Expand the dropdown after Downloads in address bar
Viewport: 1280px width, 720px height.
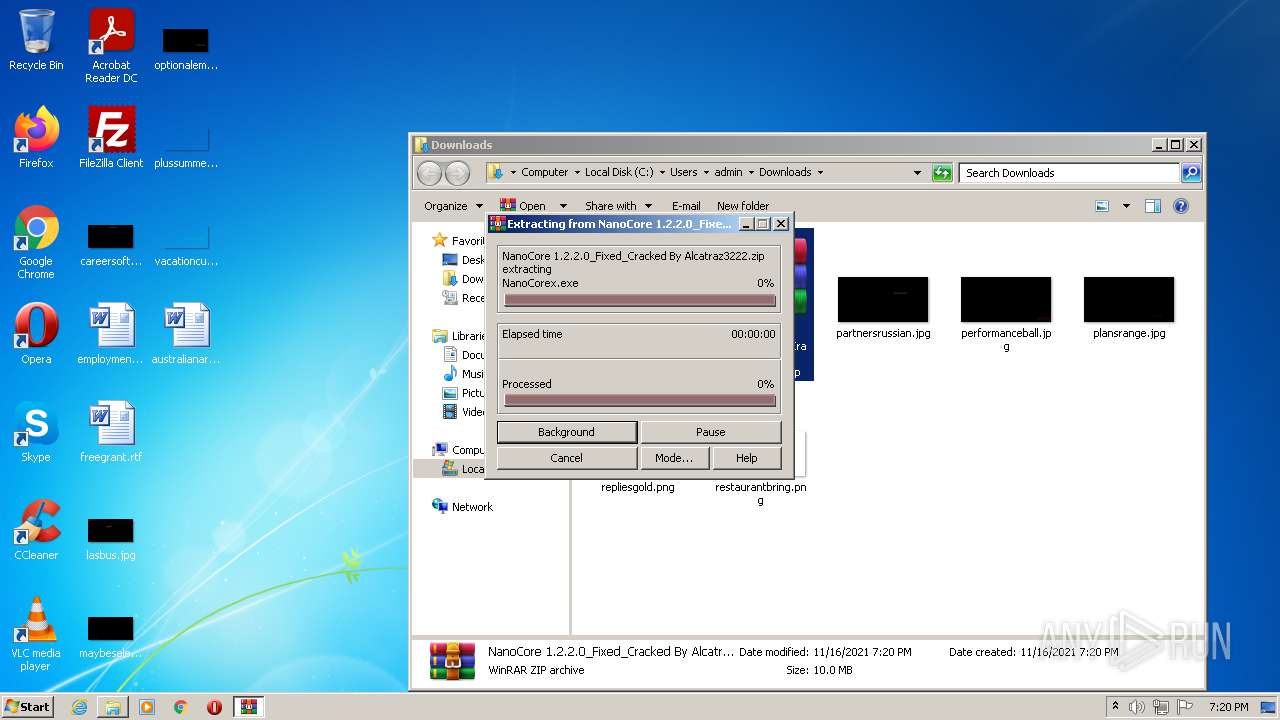tap(820, 173)
